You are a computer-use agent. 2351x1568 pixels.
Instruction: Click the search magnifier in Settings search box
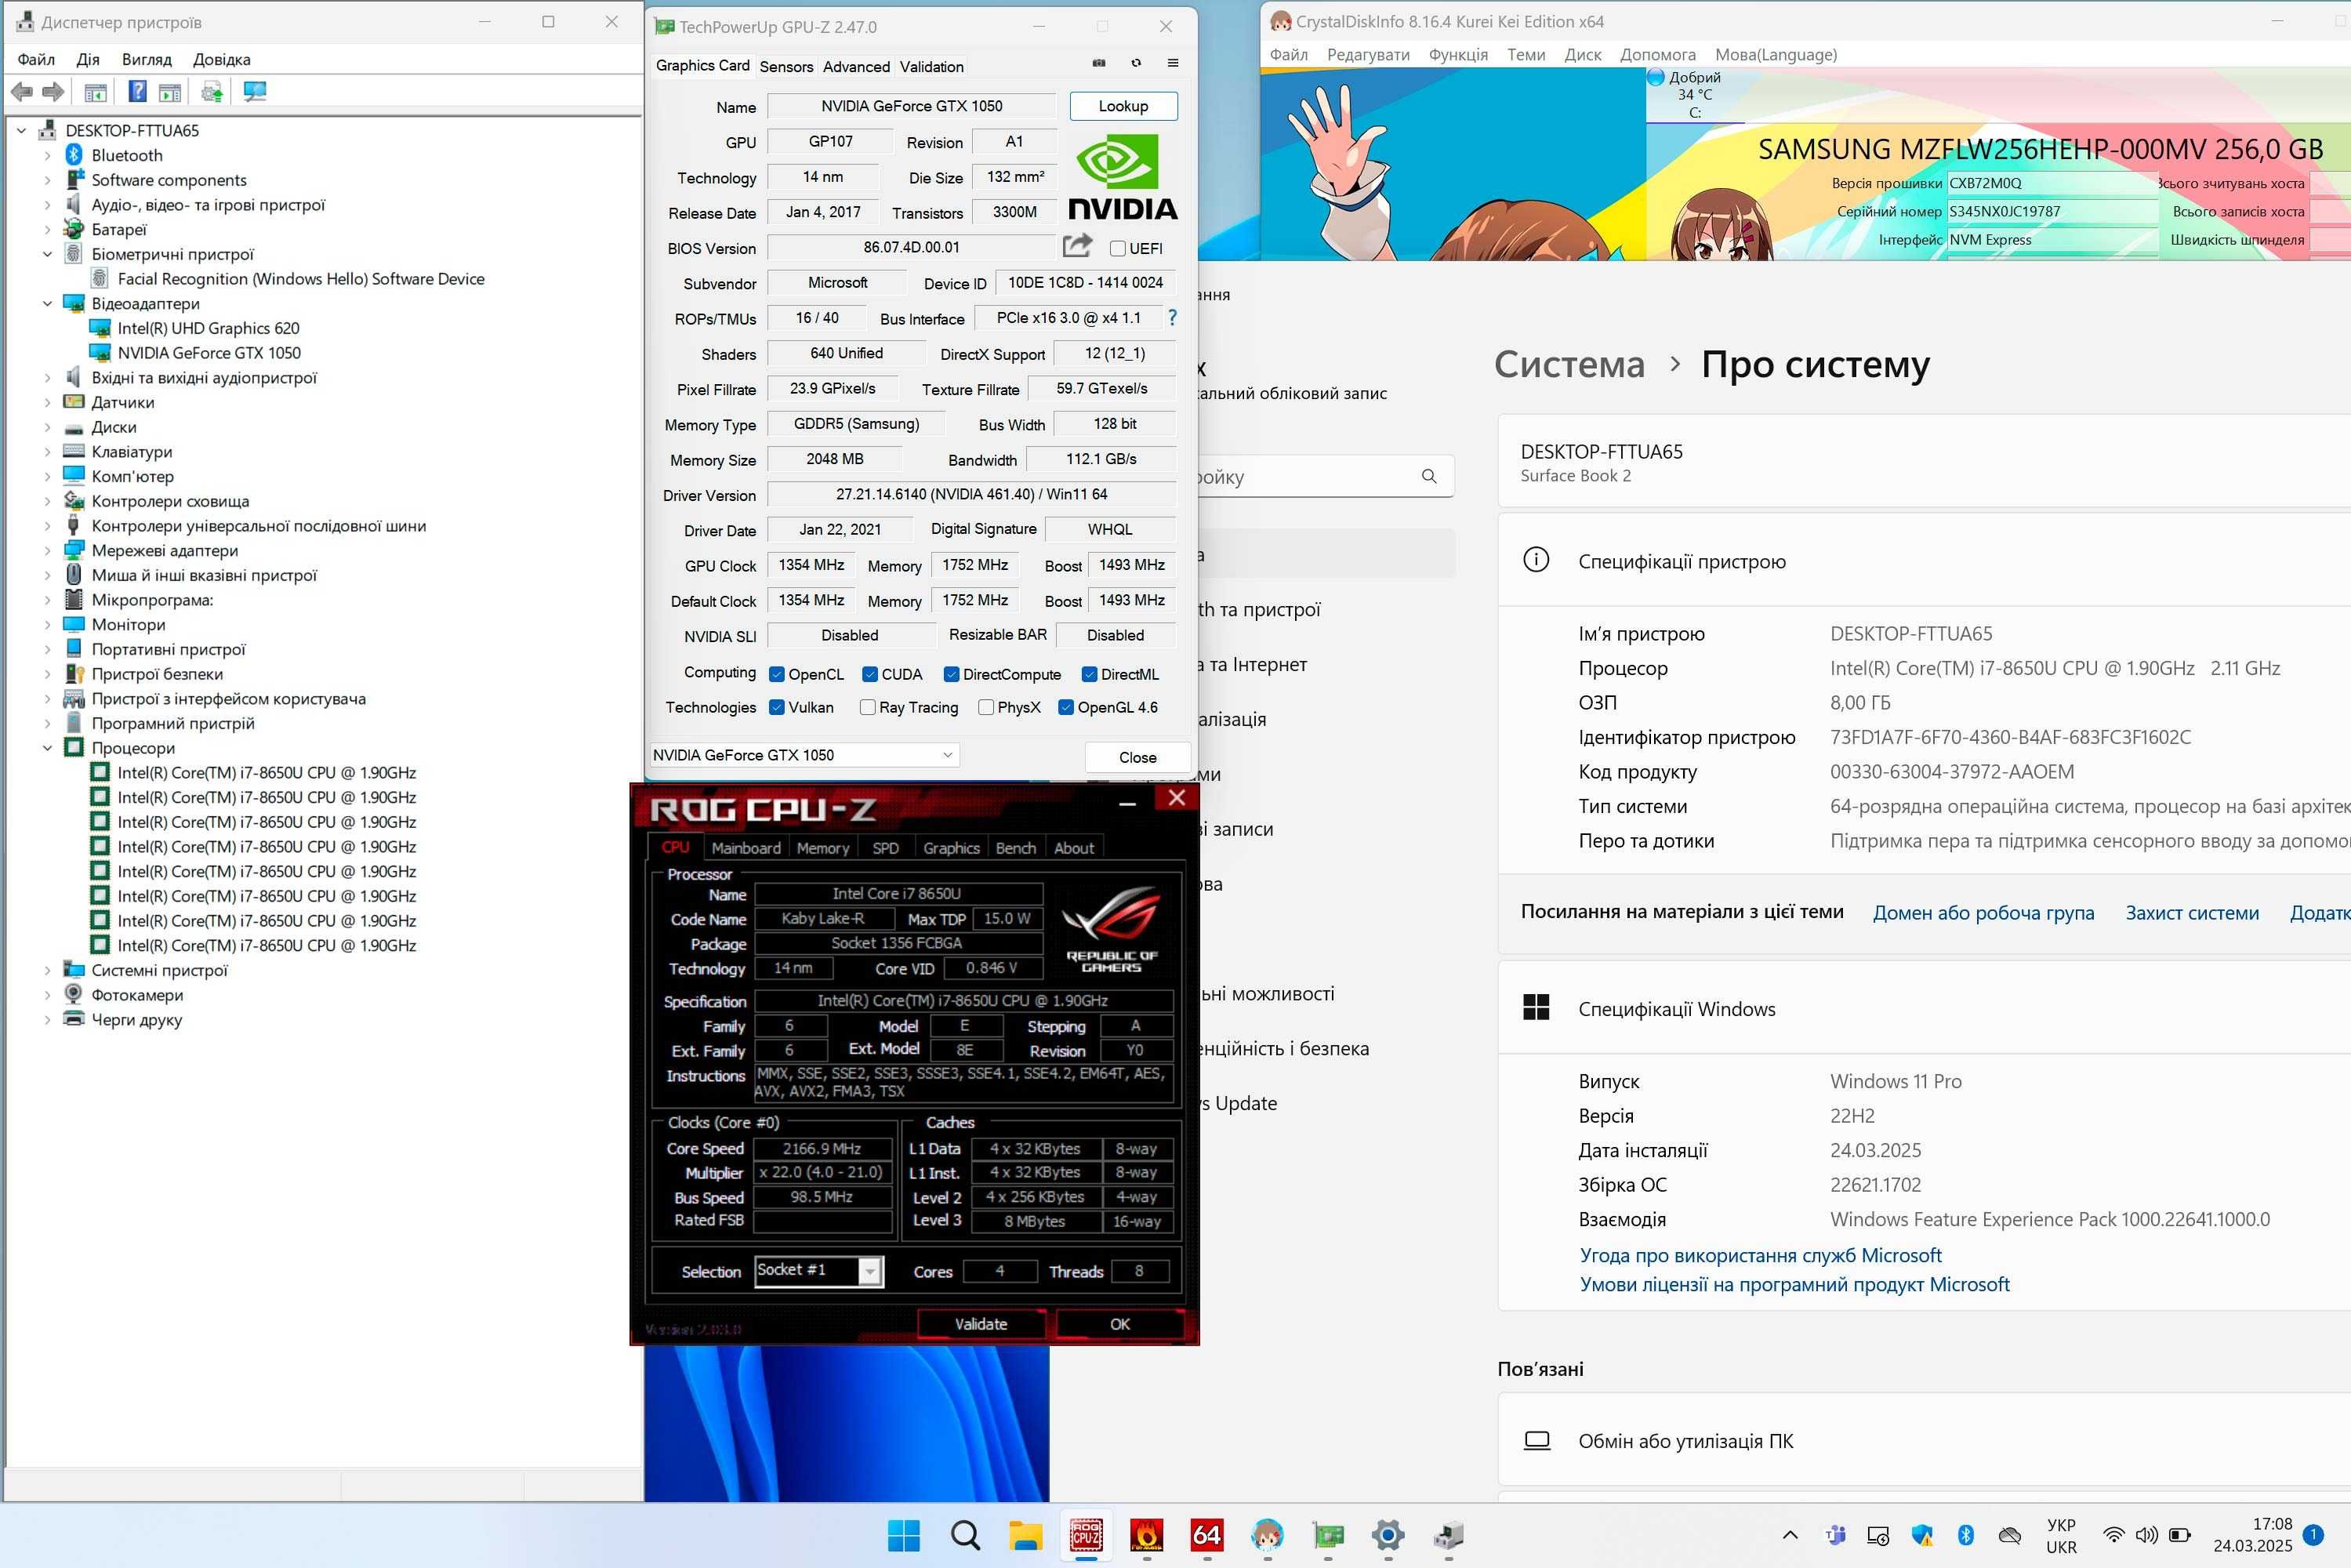(x=1429, y=477)
